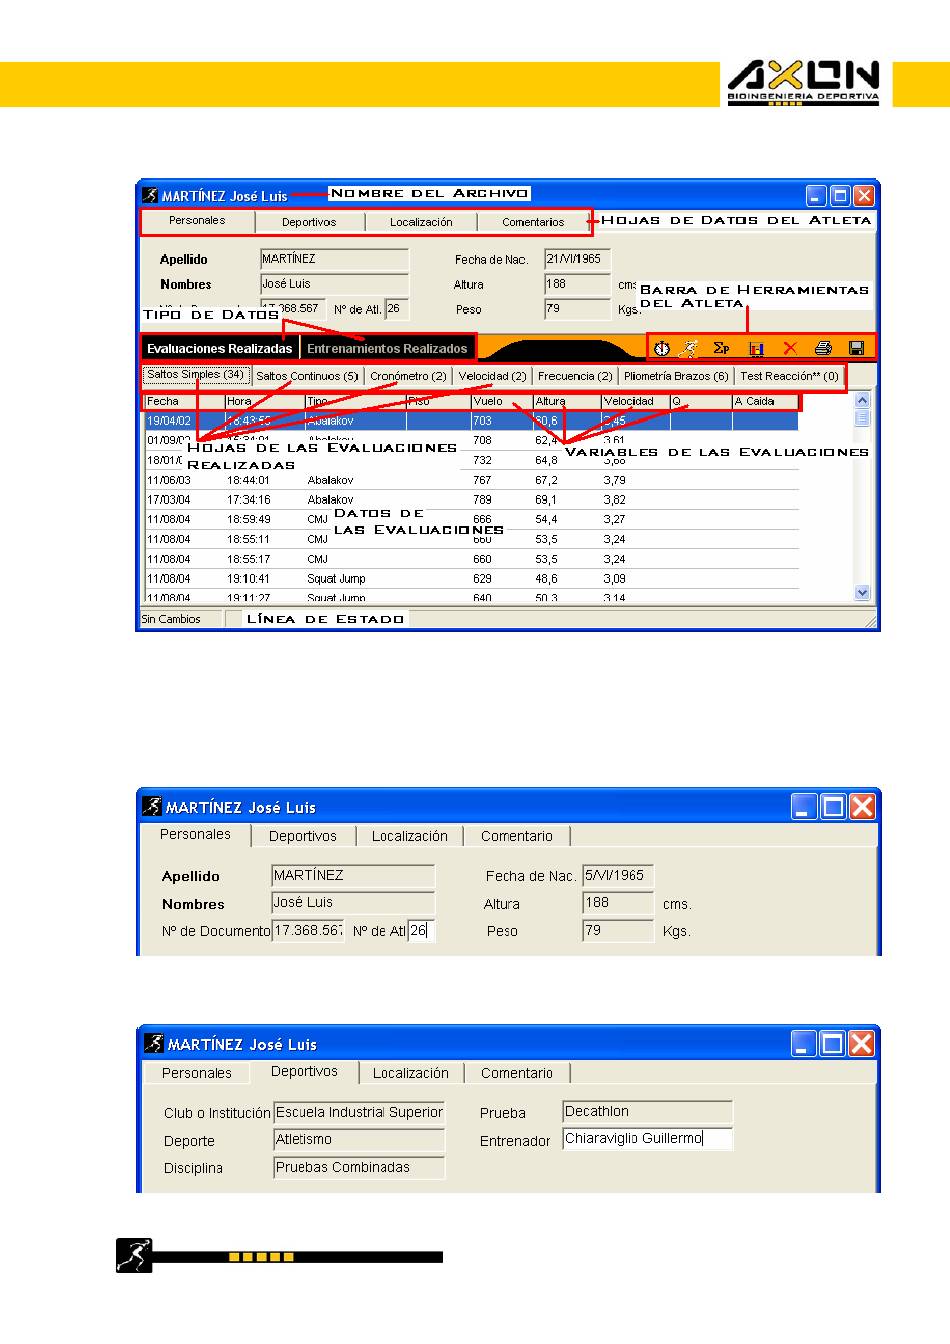The width and height of the screenshot is (950, 1344).
Task: Select Evaluaciones Realizadas view
Action: point(219,349)
